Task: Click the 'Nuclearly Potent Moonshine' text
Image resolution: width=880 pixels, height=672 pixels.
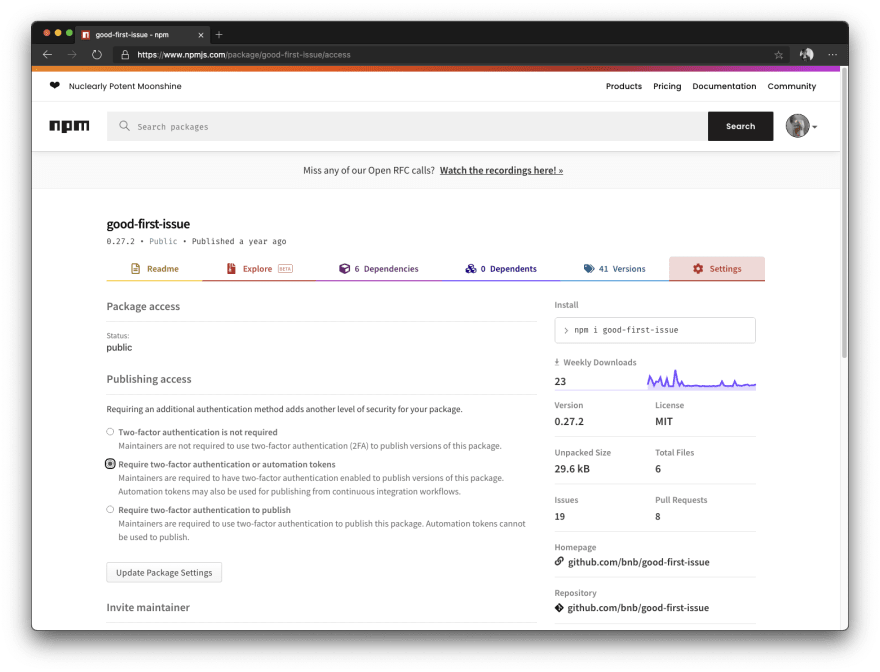Action: coord(125,86)
